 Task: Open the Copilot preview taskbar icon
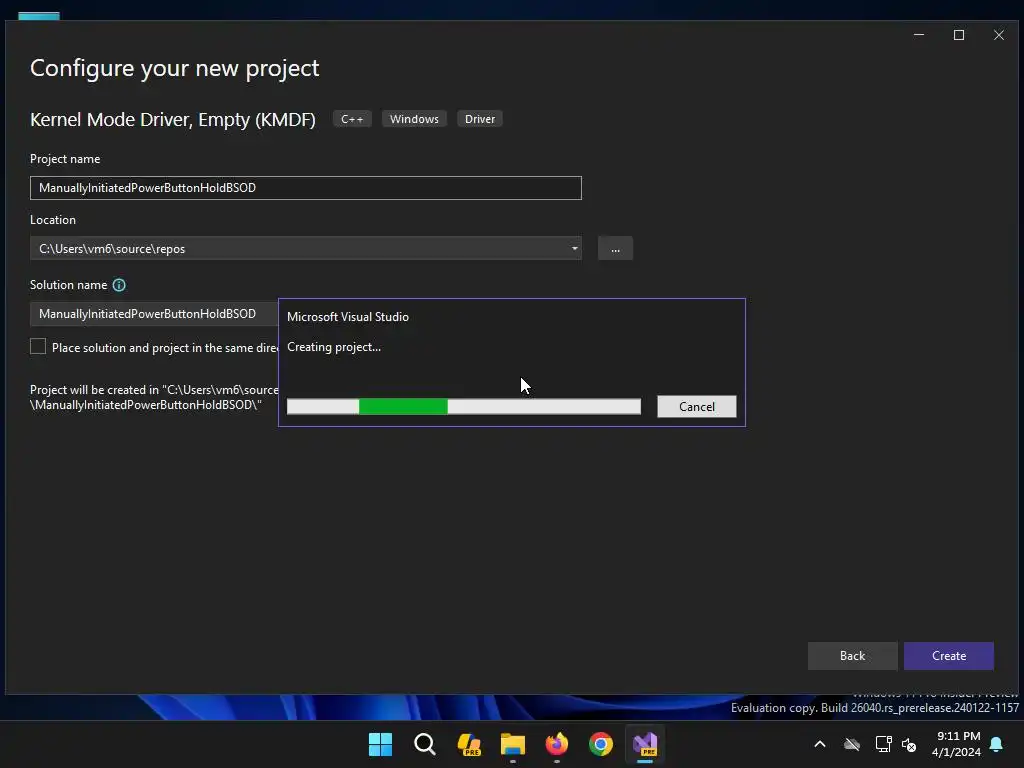coord(469,744)
